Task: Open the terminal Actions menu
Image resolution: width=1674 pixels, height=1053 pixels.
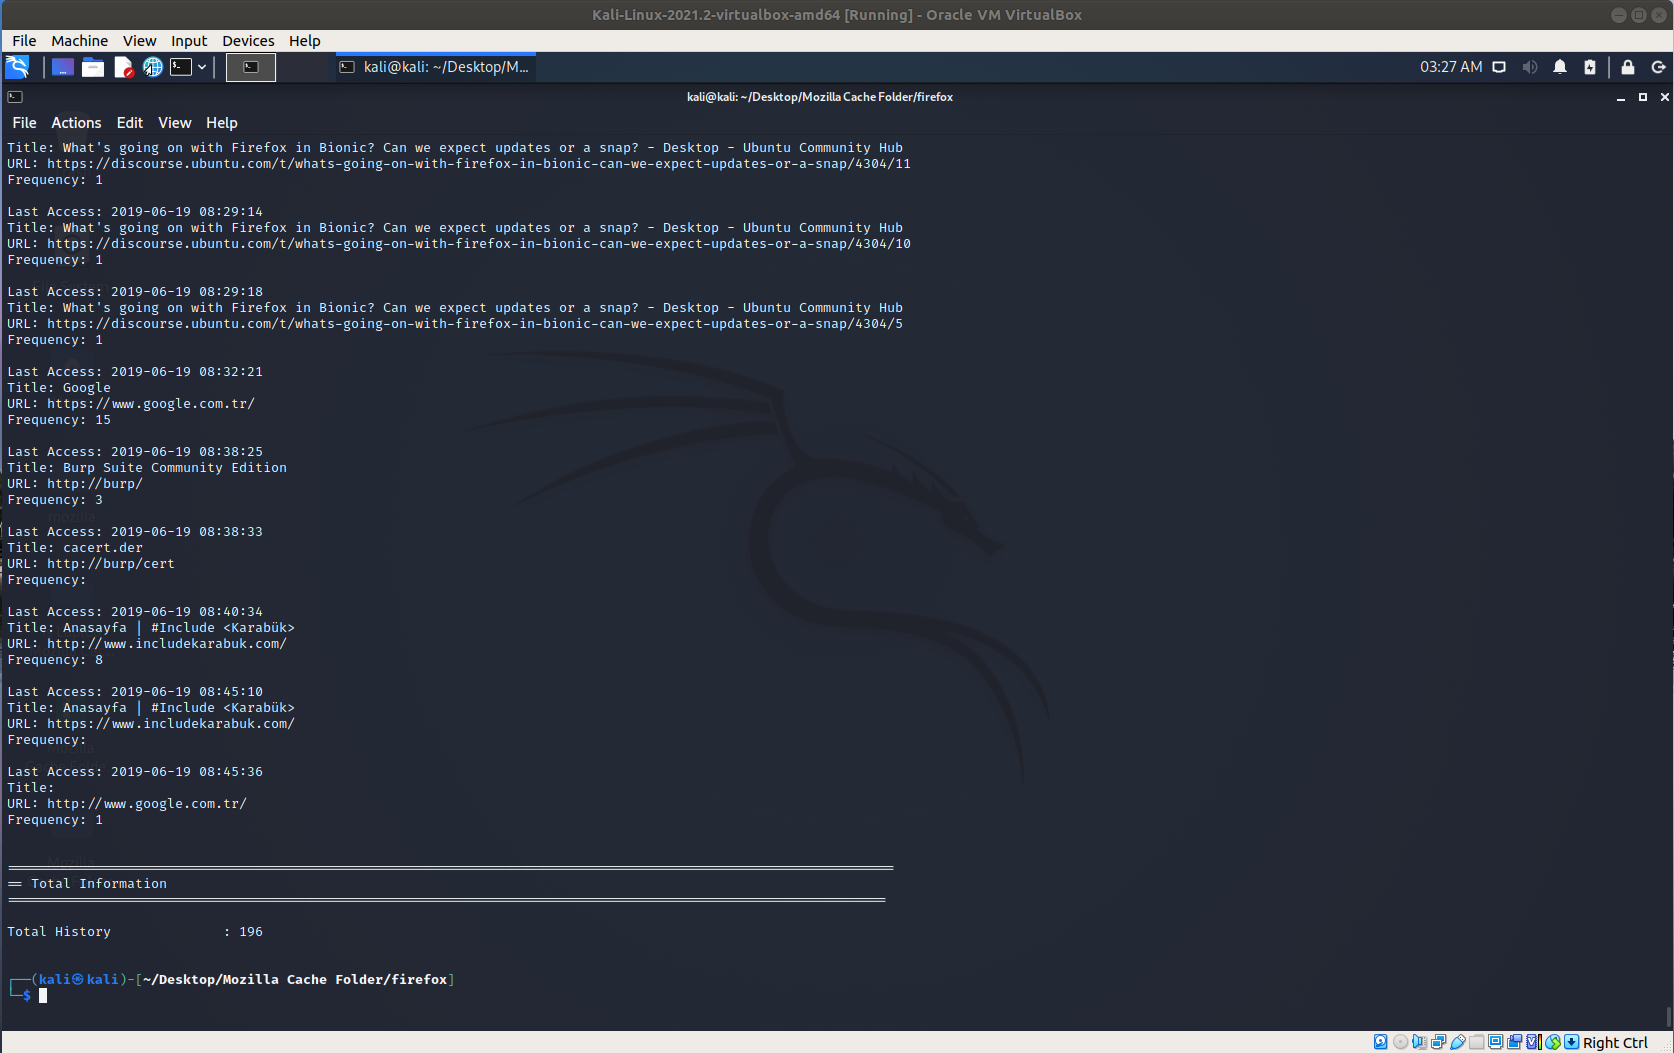Action: 76,123
